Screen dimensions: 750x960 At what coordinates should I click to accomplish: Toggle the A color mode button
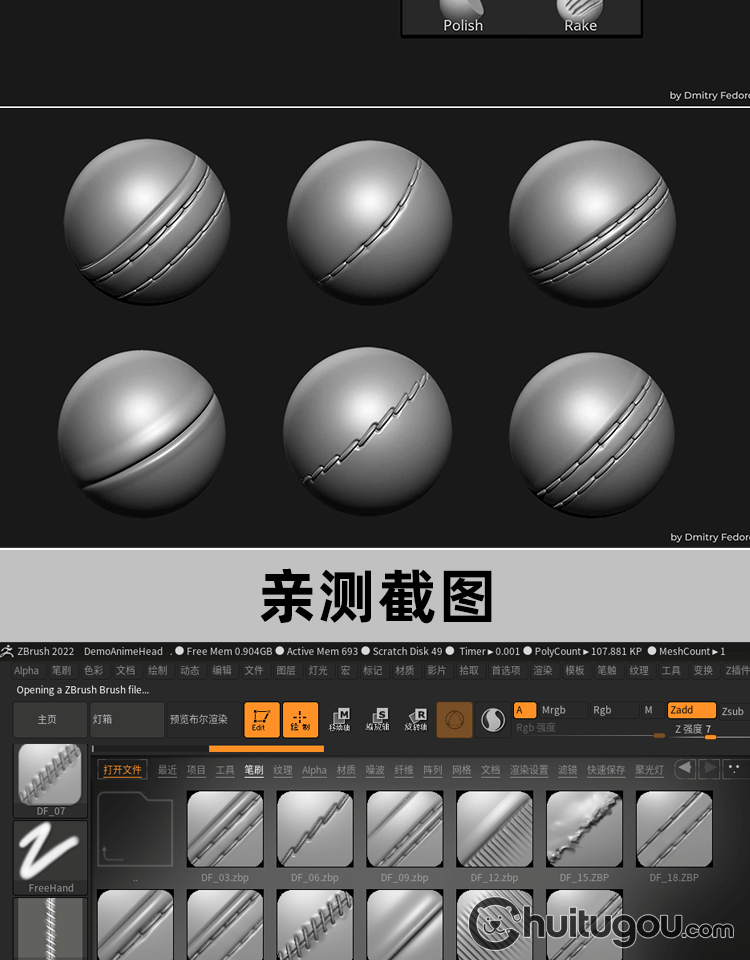click(524, 710)
